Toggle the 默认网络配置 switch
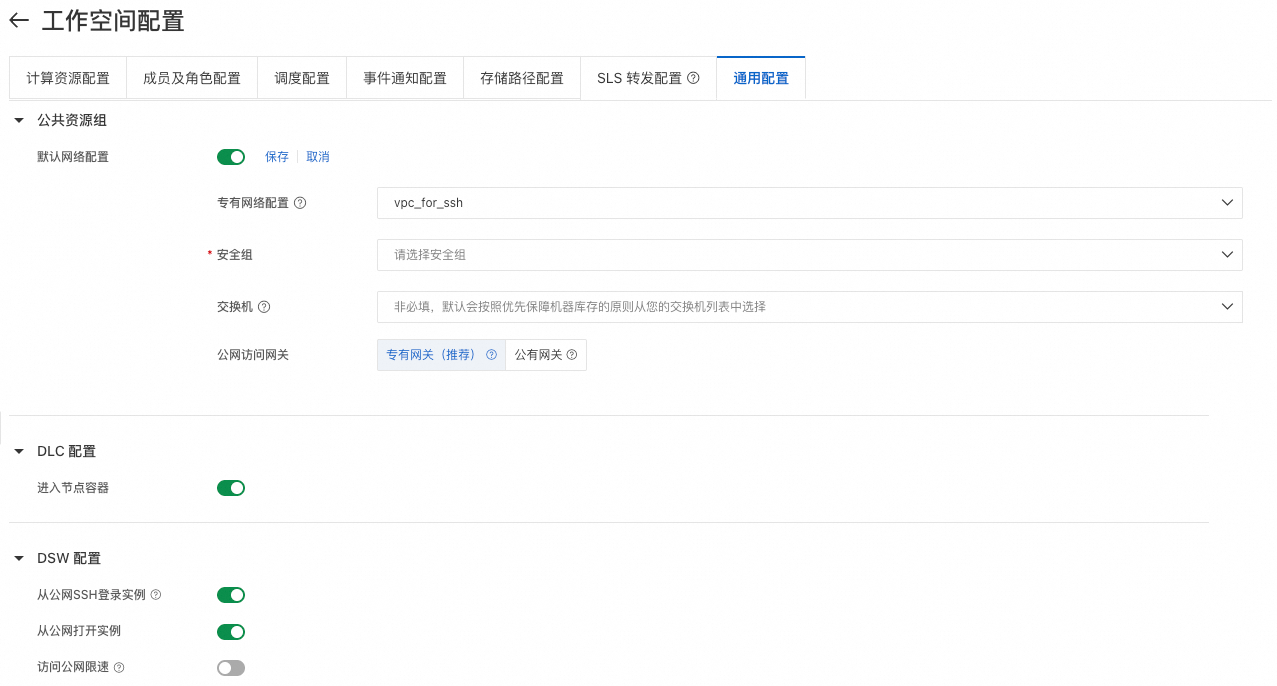The width and height of the screenshot is (1277, 686). 231,157
